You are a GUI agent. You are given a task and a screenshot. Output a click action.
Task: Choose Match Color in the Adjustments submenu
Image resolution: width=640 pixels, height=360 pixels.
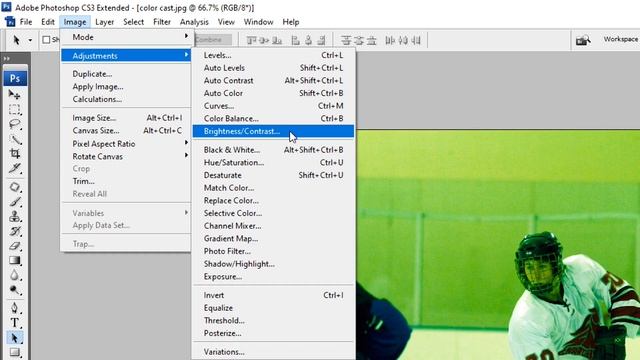click(273, 188)
